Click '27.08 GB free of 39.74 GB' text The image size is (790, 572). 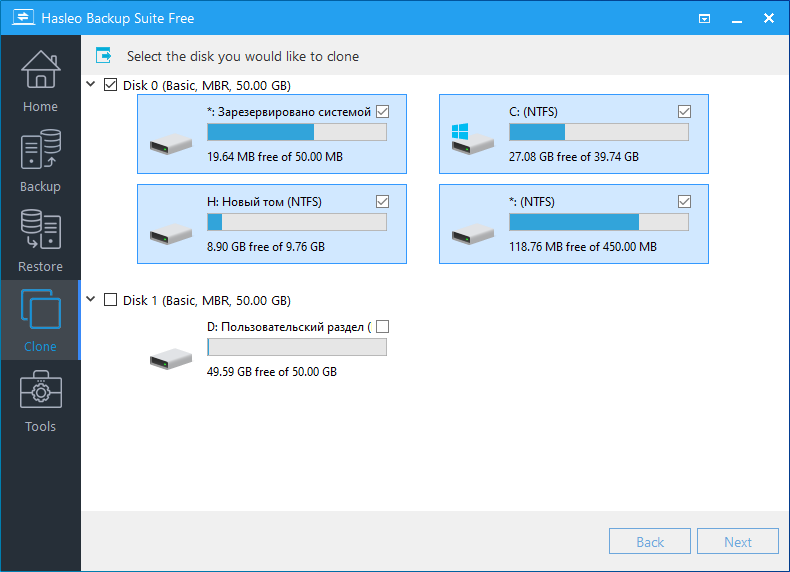pyautogui.click(x=574, y=157)
